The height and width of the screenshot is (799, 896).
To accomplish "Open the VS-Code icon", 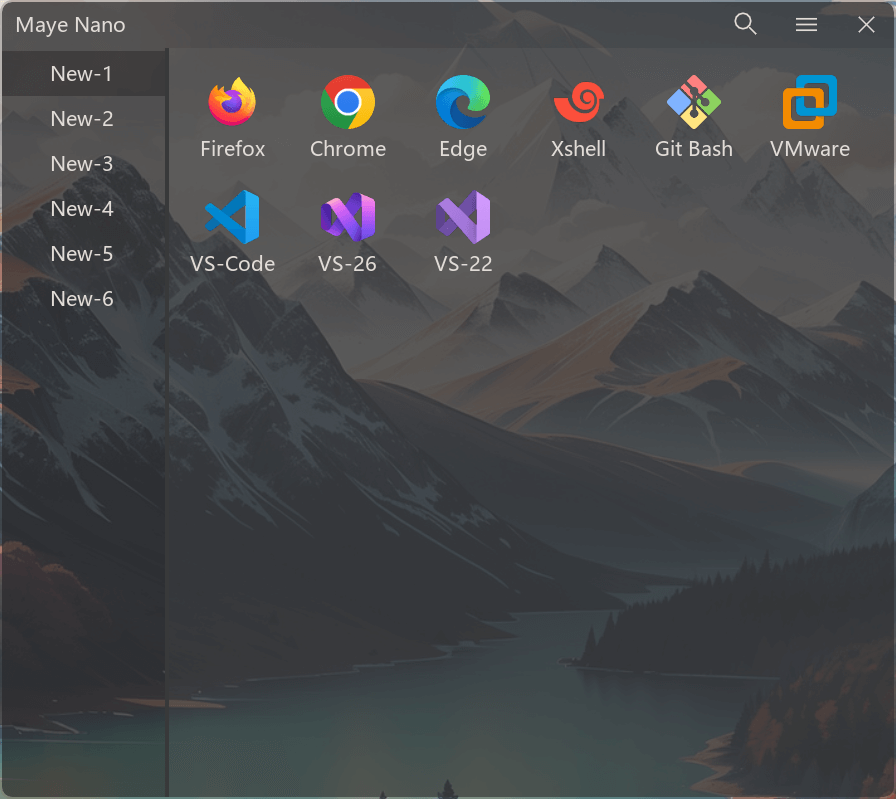I will coord(232,217).
